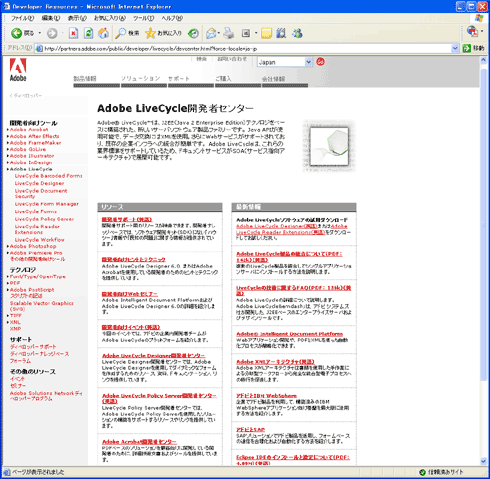Open the LiveCycle Workflow sidebar link

click(39, 240)
